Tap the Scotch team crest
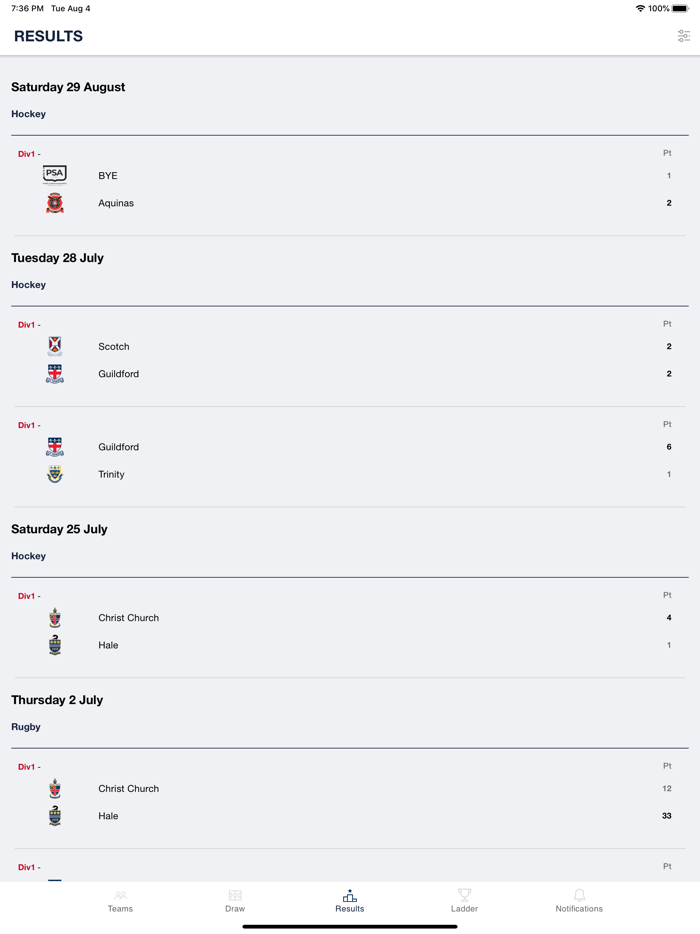The height and width of the screenshot is (934, 700). (x=55, y=346)
